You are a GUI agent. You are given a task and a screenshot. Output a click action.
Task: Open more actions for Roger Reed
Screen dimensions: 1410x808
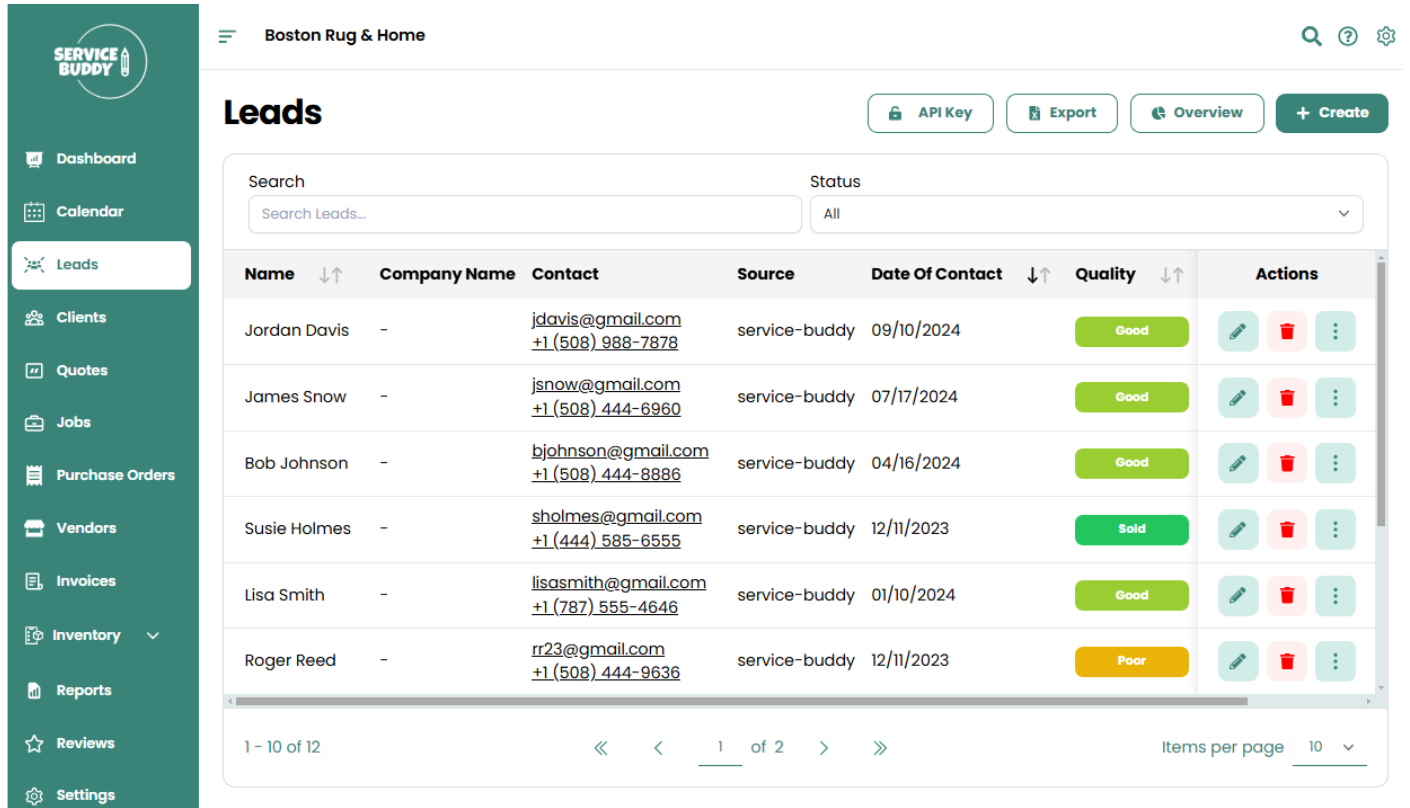pyautogui.click(x=1335, y=661)
